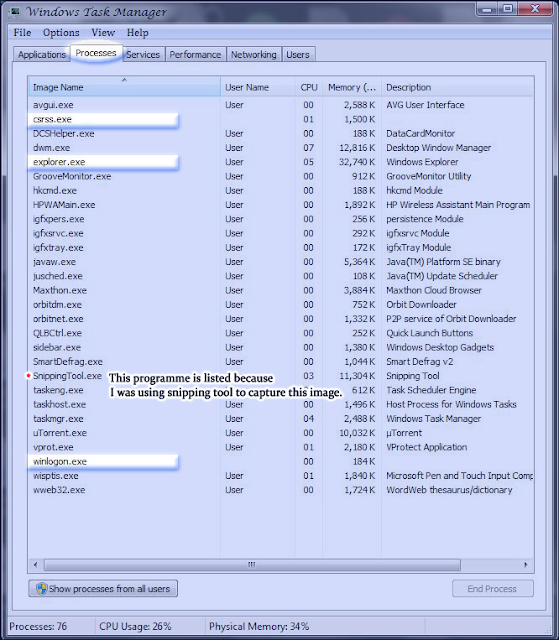Select the orbitnet.exe process

[281, 319]
